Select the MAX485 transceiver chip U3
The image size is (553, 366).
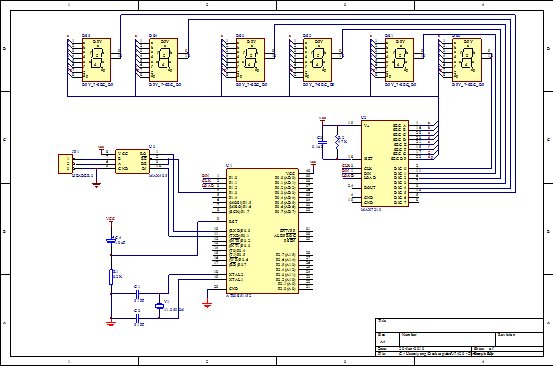[x=132, y=161]
